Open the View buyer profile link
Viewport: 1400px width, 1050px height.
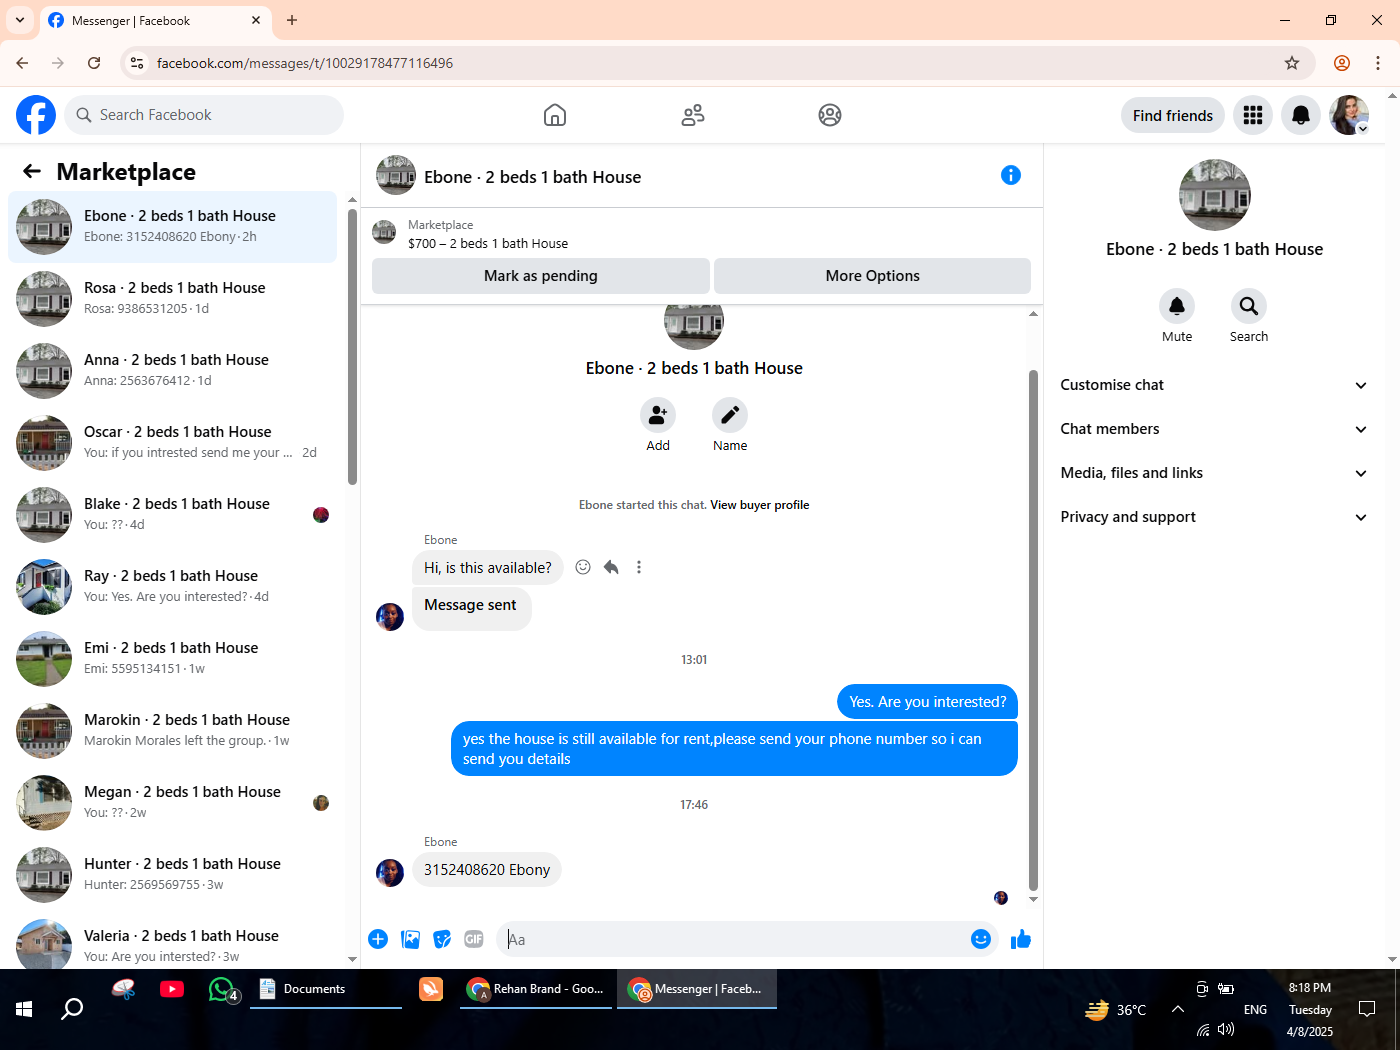point(760,505)
